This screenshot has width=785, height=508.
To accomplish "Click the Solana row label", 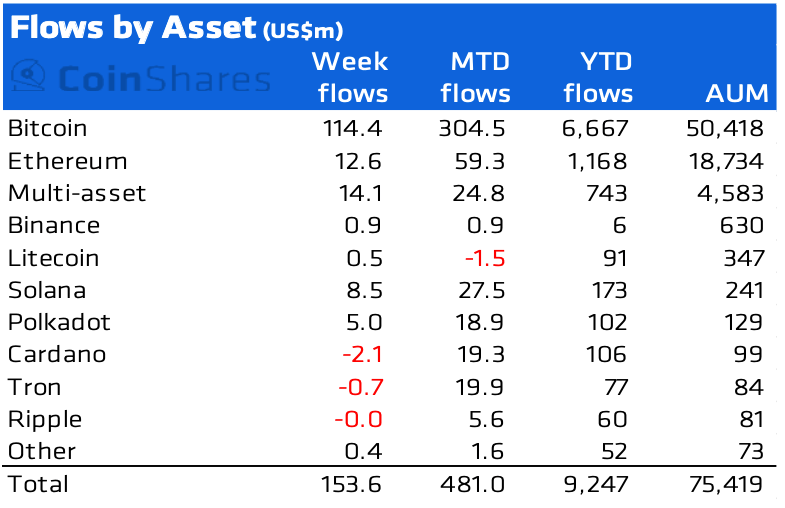I will [x=46, y=290].
